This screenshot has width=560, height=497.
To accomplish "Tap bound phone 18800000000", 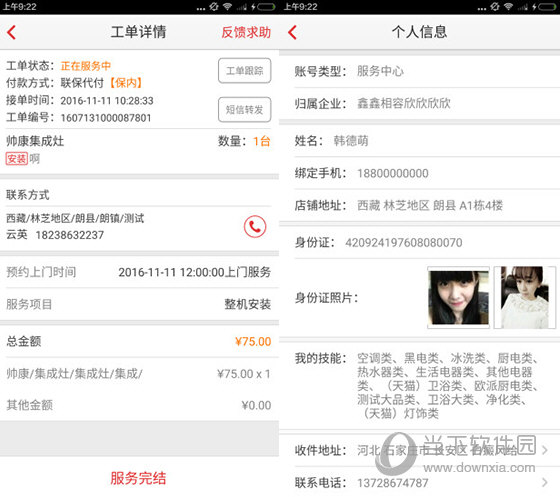I will 393,173.
